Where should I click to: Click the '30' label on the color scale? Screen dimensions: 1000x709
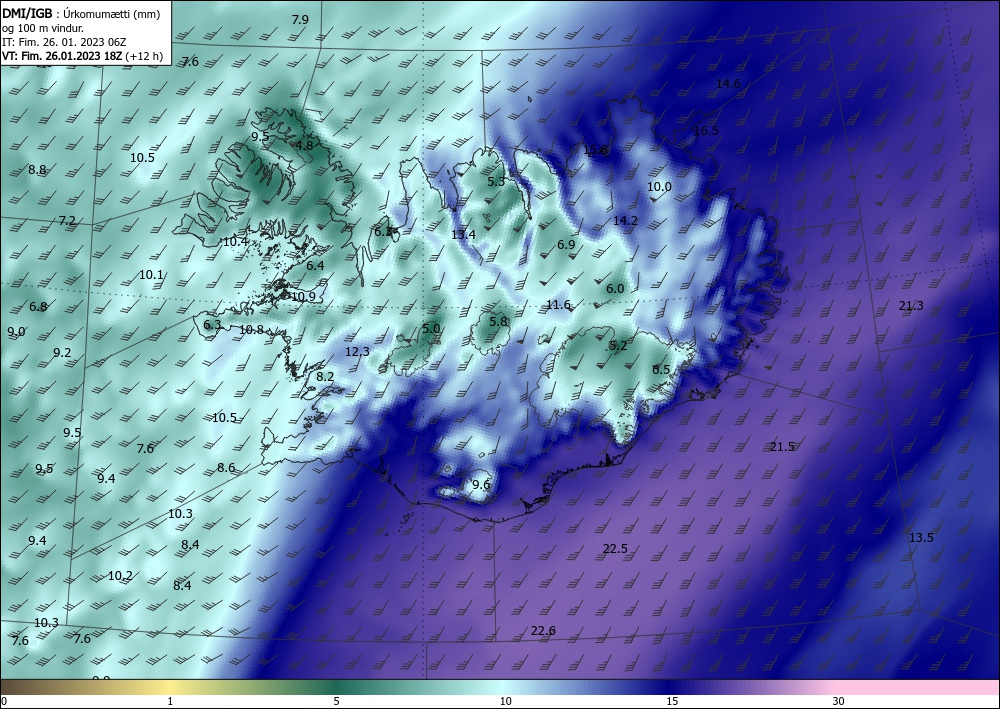[839, 702]
